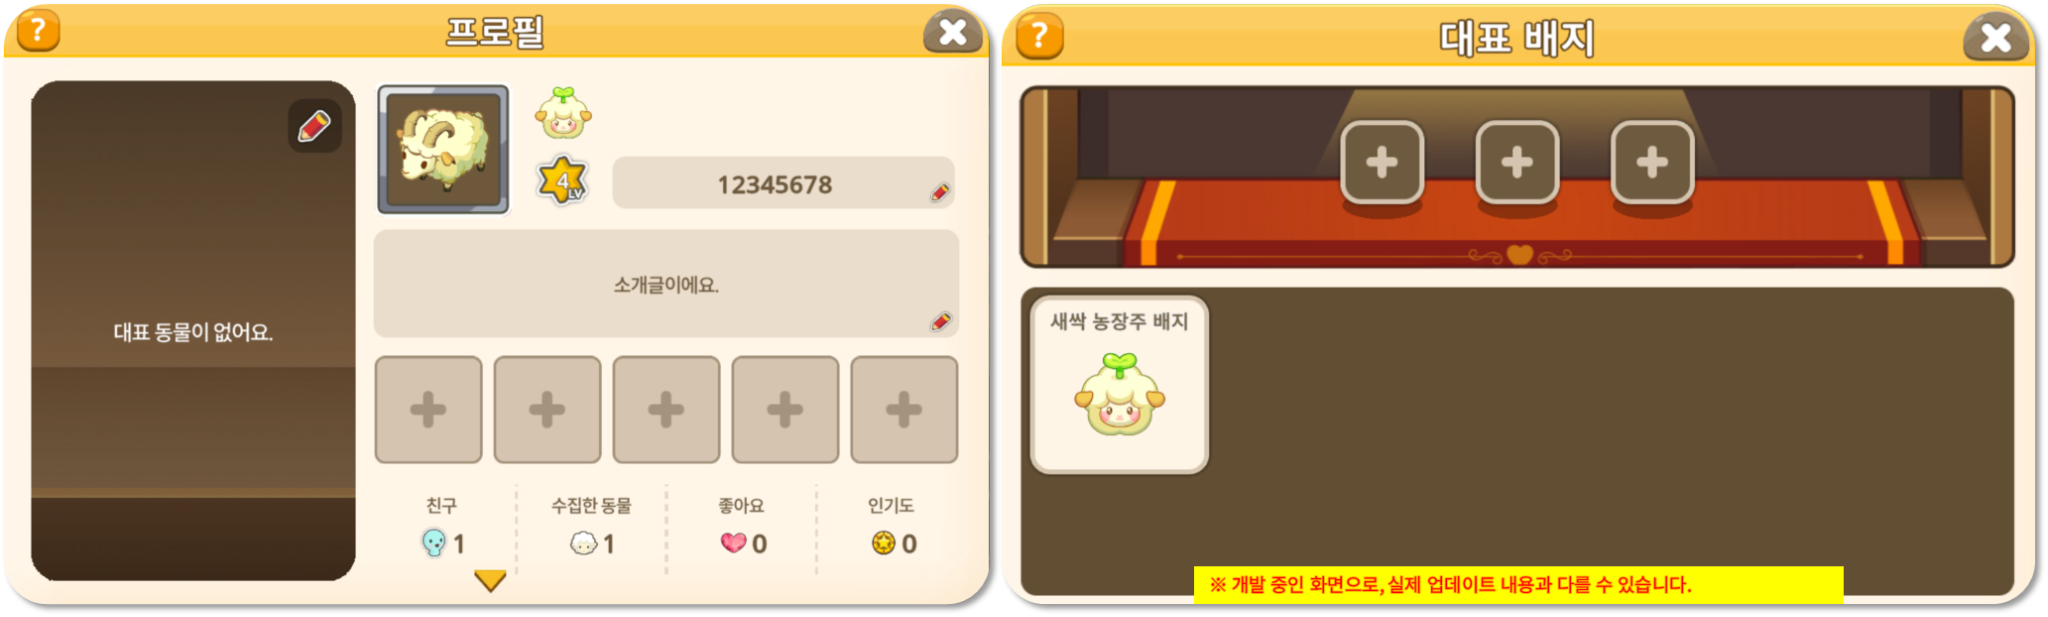Click the sprout sheep badge next to the avatar
The width and height of the screenshot is (2048, 617).
[x=564, y=113]
